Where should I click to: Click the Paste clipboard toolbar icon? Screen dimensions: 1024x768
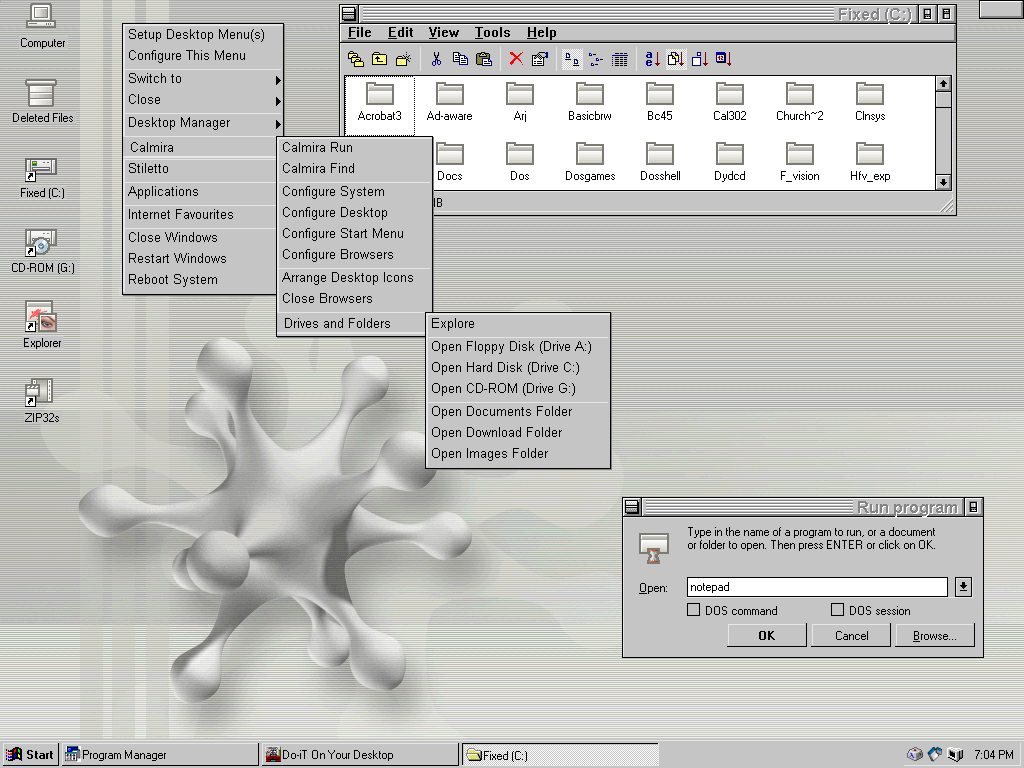(x=484, y=59)
